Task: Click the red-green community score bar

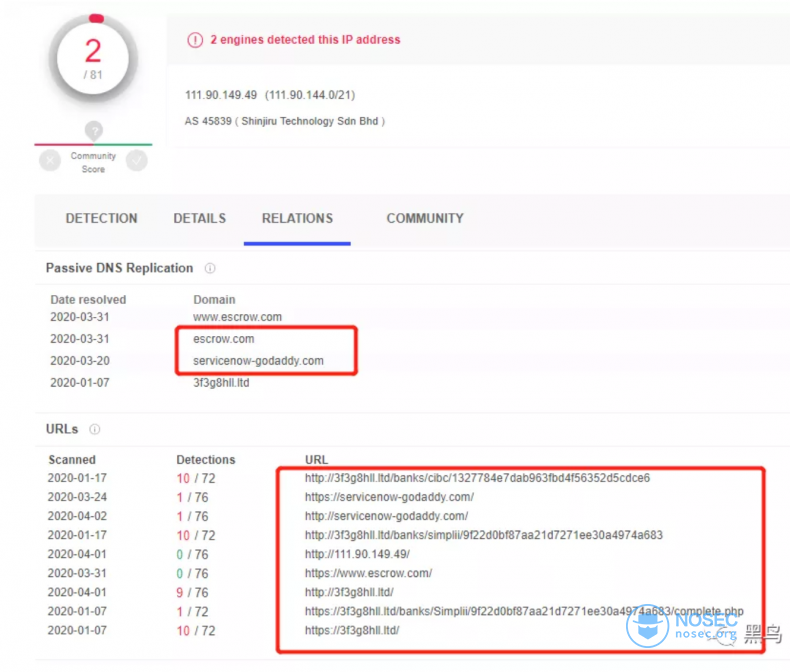Action: 93,144
